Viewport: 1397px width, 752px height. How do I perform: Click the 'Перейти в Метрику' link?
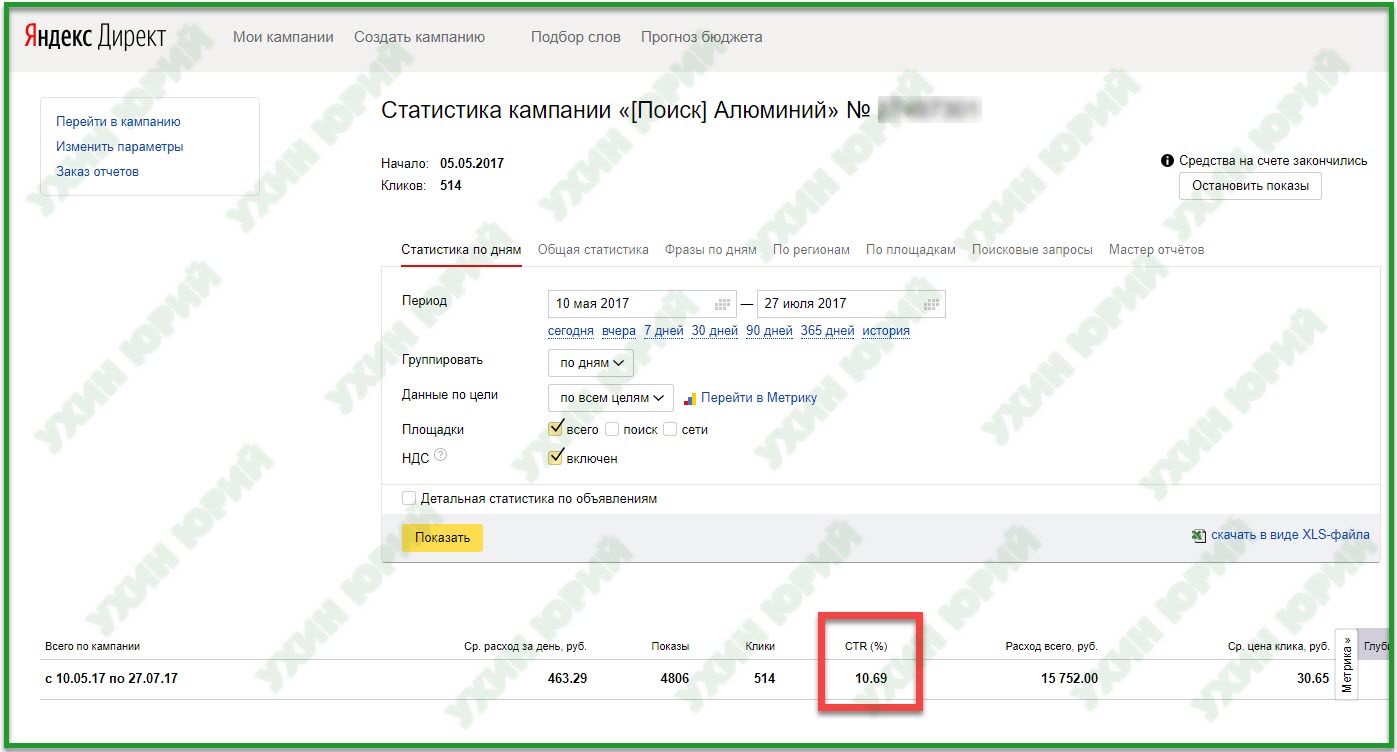[759, 398]
